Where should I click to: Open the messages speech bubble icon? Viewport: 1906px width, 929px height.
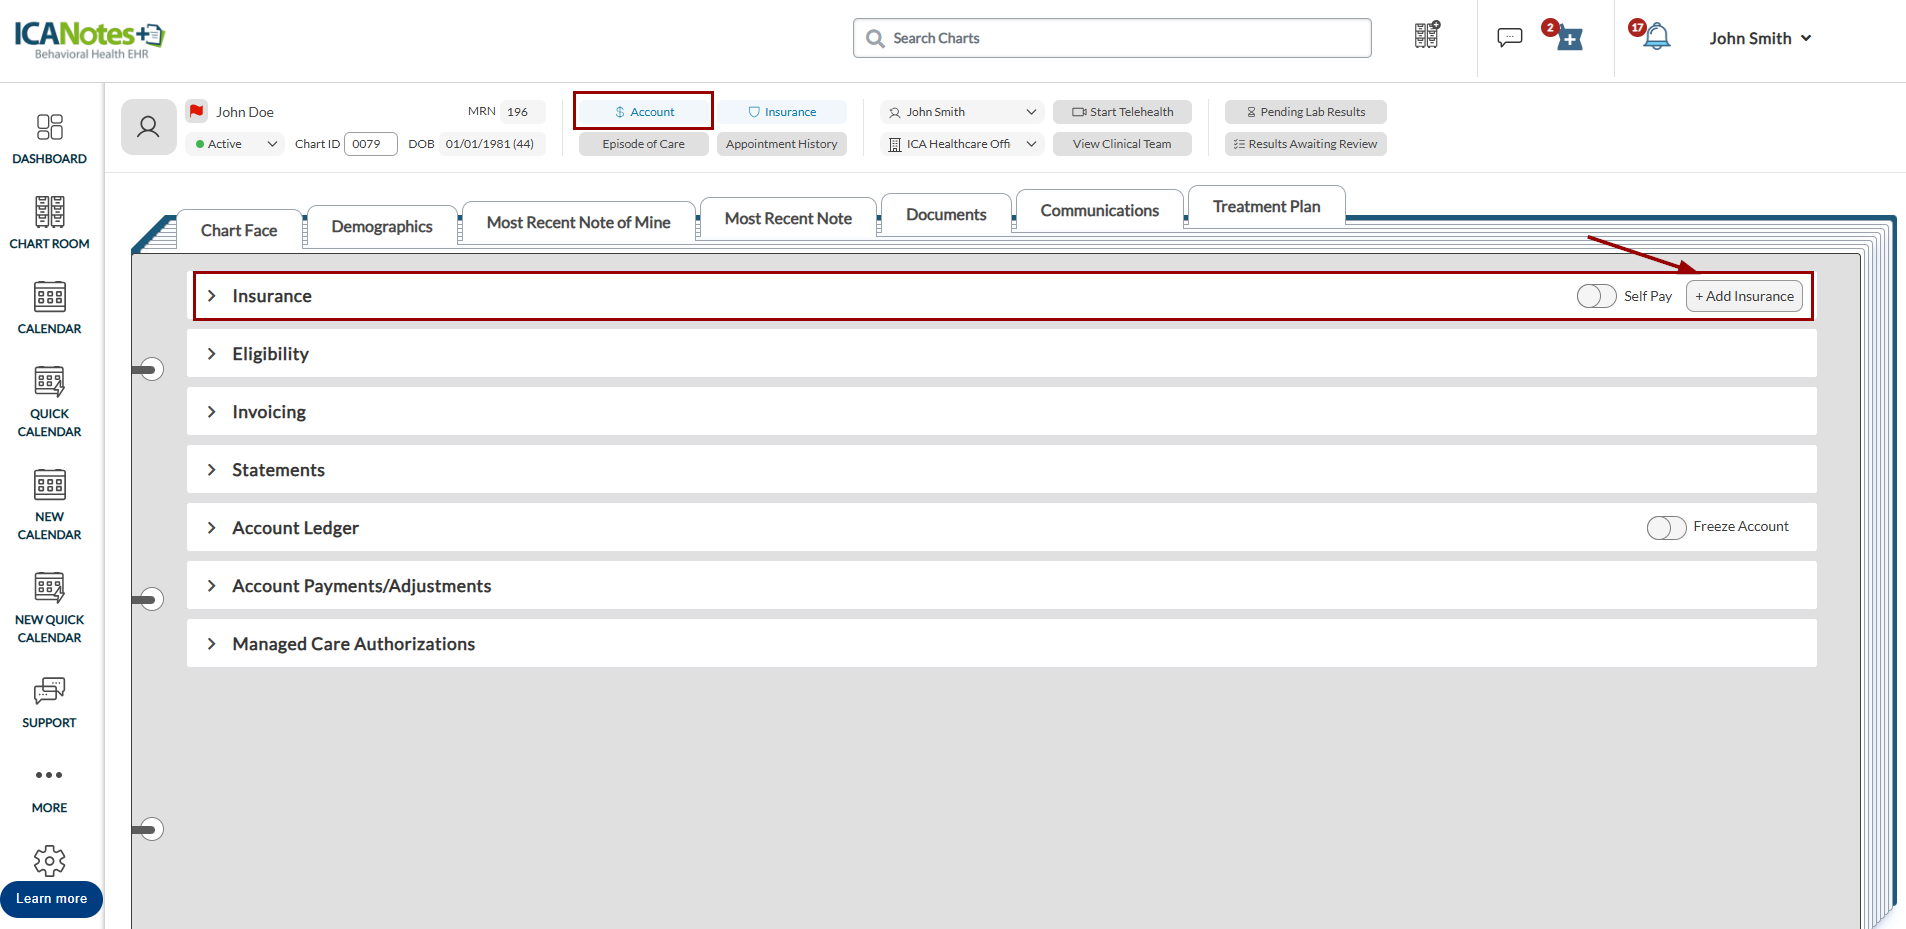1509,38
